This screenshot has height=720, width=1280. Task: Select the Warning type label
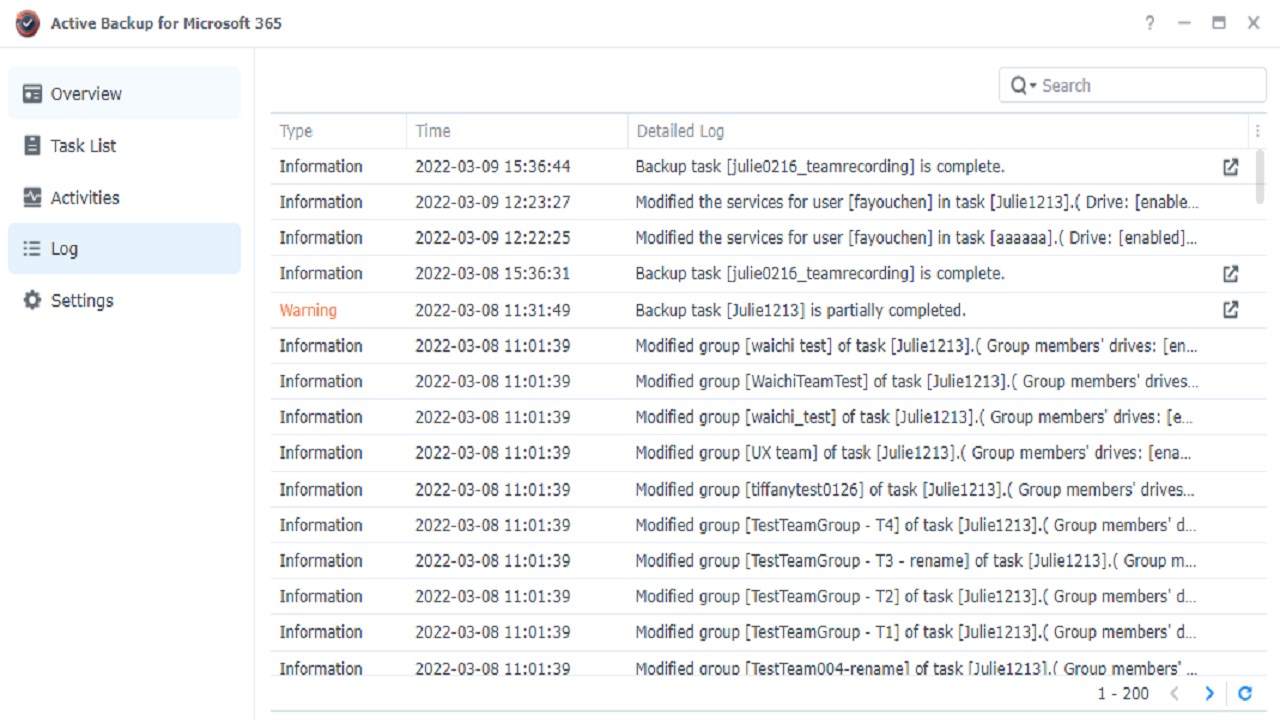click(x=308, y=310)
